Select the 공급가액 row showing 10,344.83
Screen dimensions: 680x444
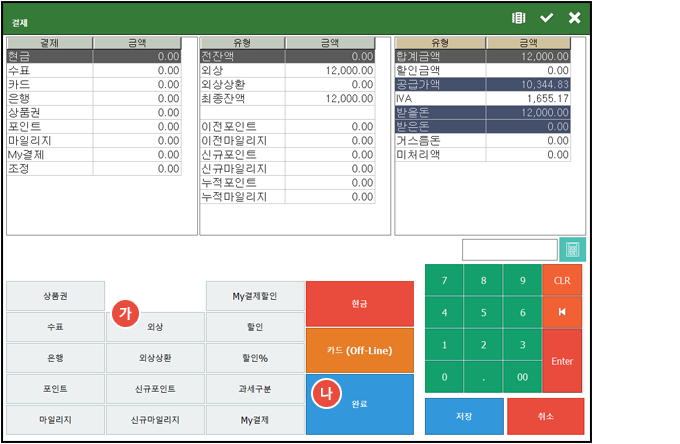pyautogui.click(x=483, y=85)
